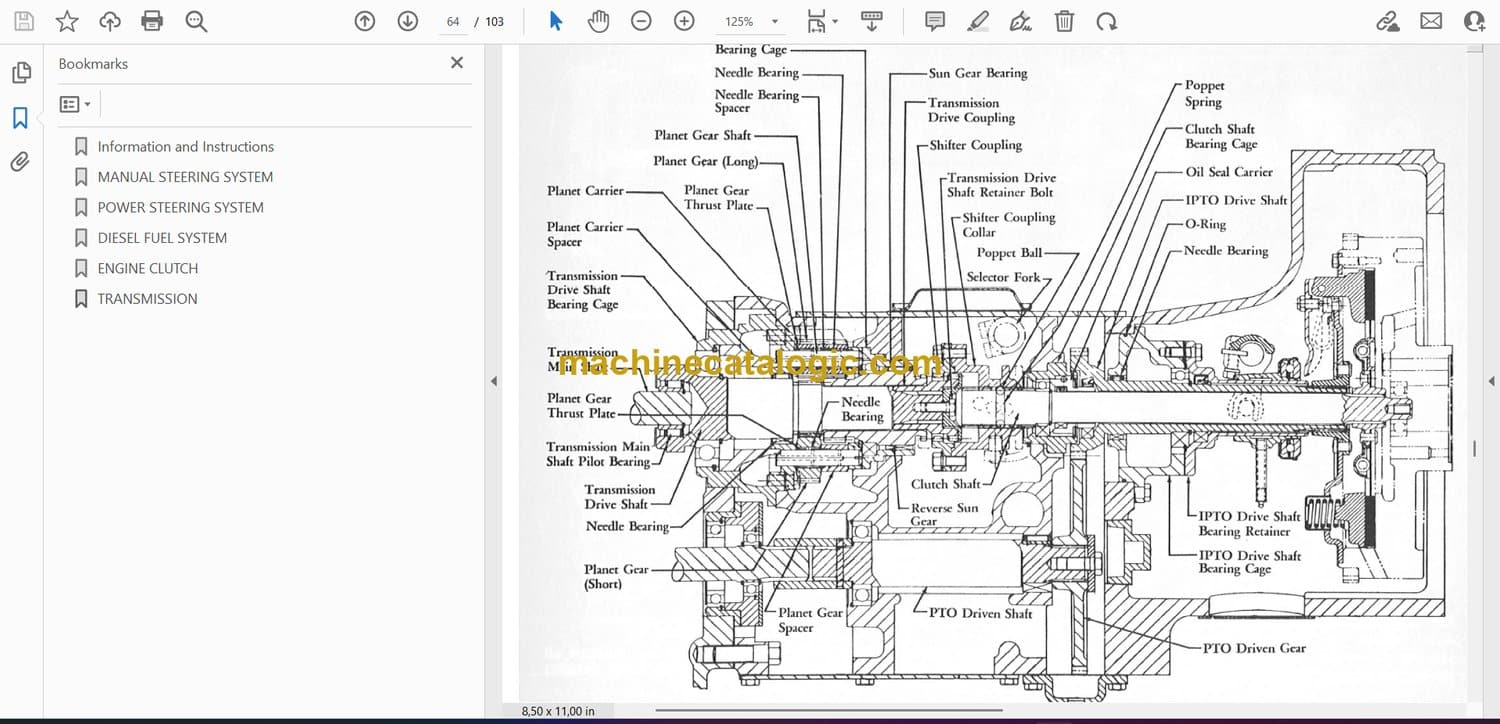Viewport: 1500px width, 724px height.
Task: Add a sticky note comment
Action: 935,21
